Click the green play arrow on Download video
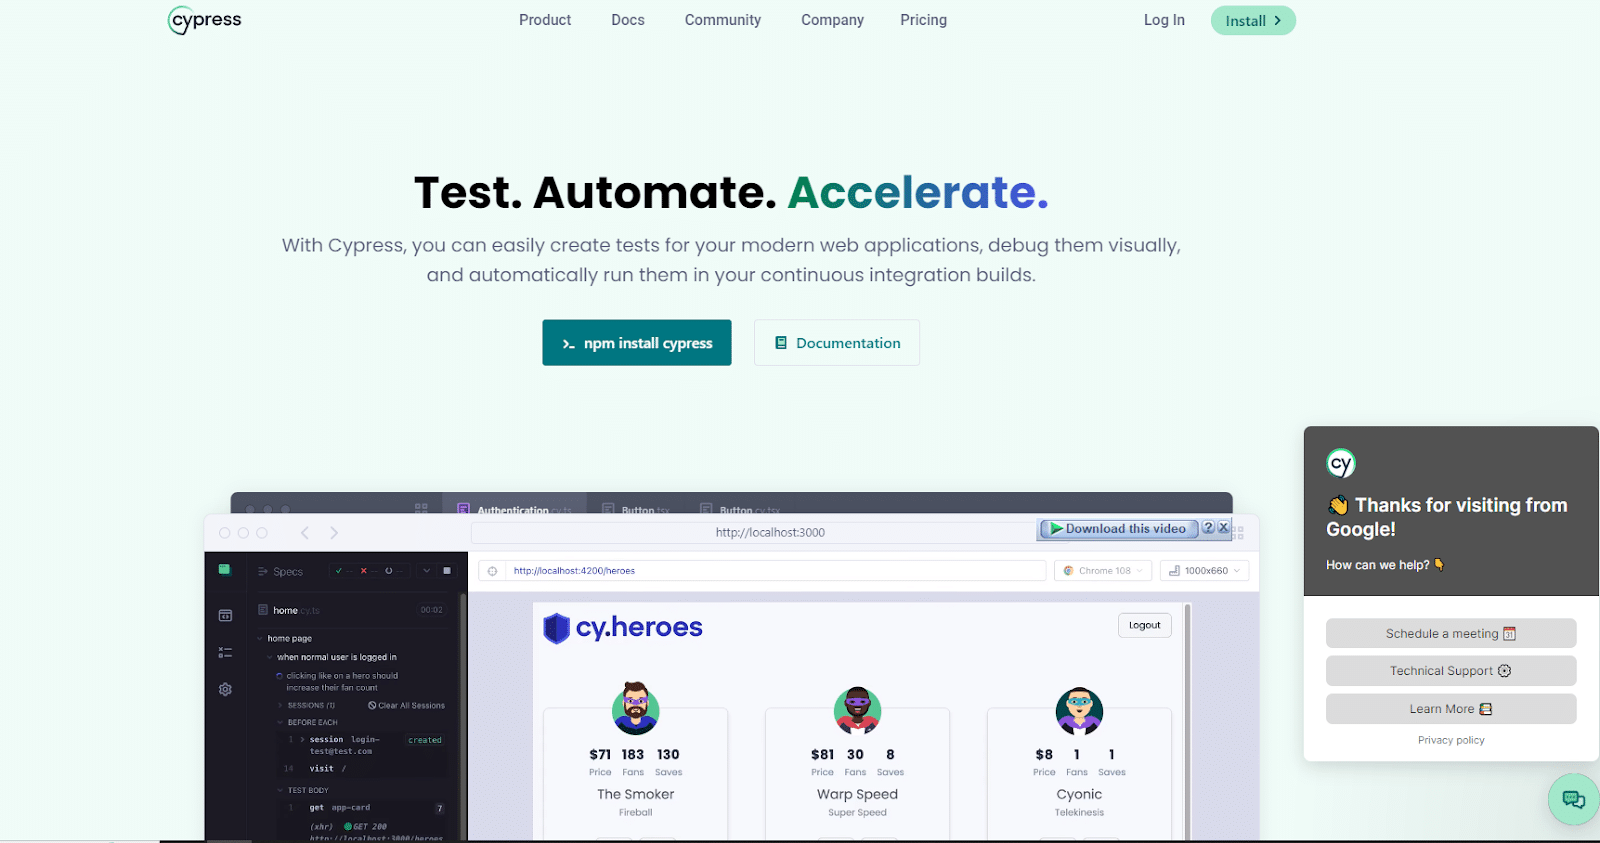1600x843 pixels. point(1056,529)
